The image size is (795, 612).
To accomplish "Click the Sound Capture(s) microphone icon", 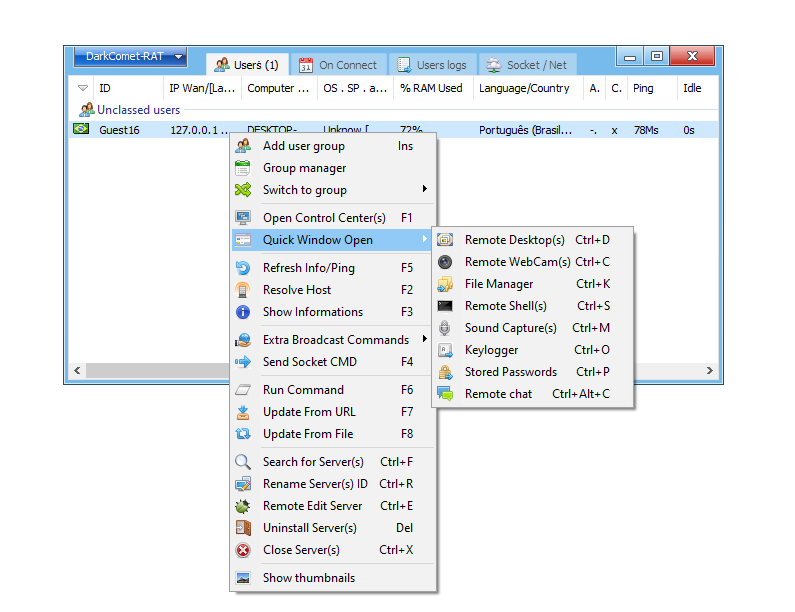I will click(x=445, y=328).
